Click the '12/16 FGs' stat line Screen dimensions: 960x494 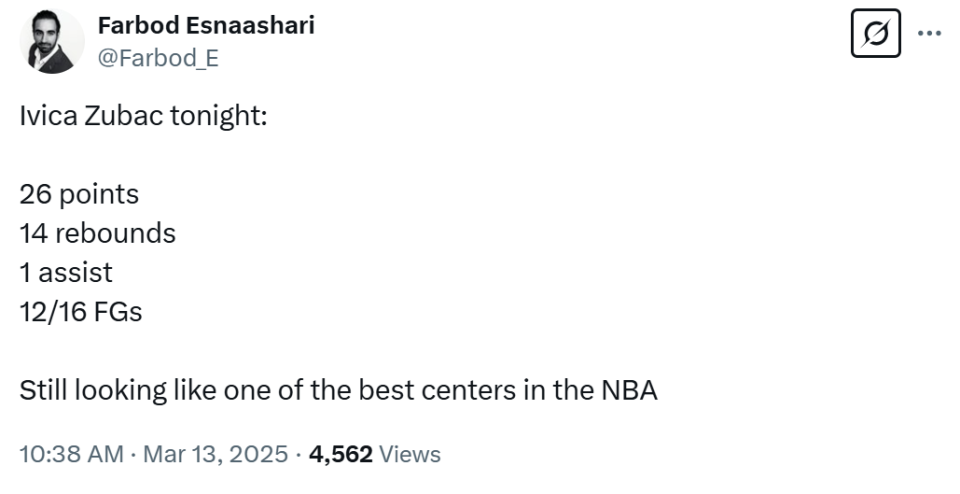click(80, 312)
